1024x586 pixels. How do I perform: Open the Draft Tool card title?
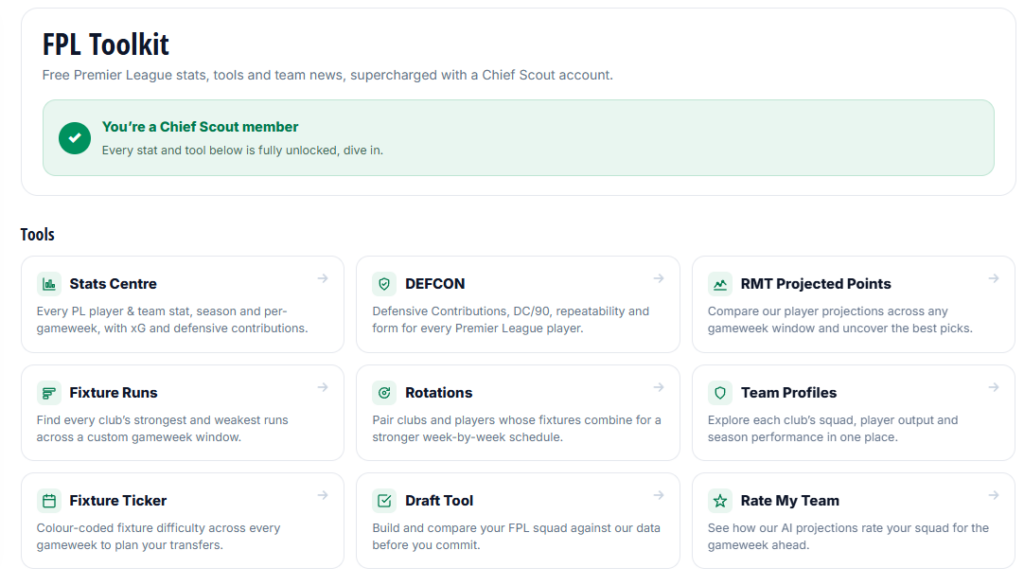[x=439, y=501]
